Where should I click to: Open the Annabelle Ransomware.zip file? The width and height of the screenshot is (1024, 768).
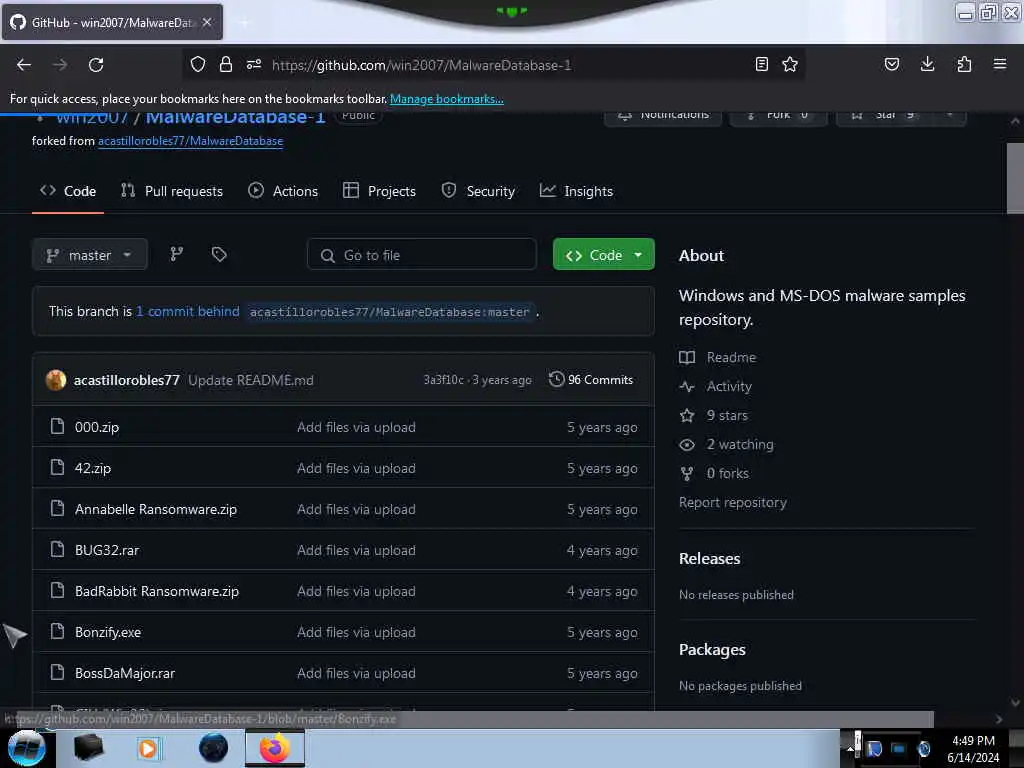point(156,509)
